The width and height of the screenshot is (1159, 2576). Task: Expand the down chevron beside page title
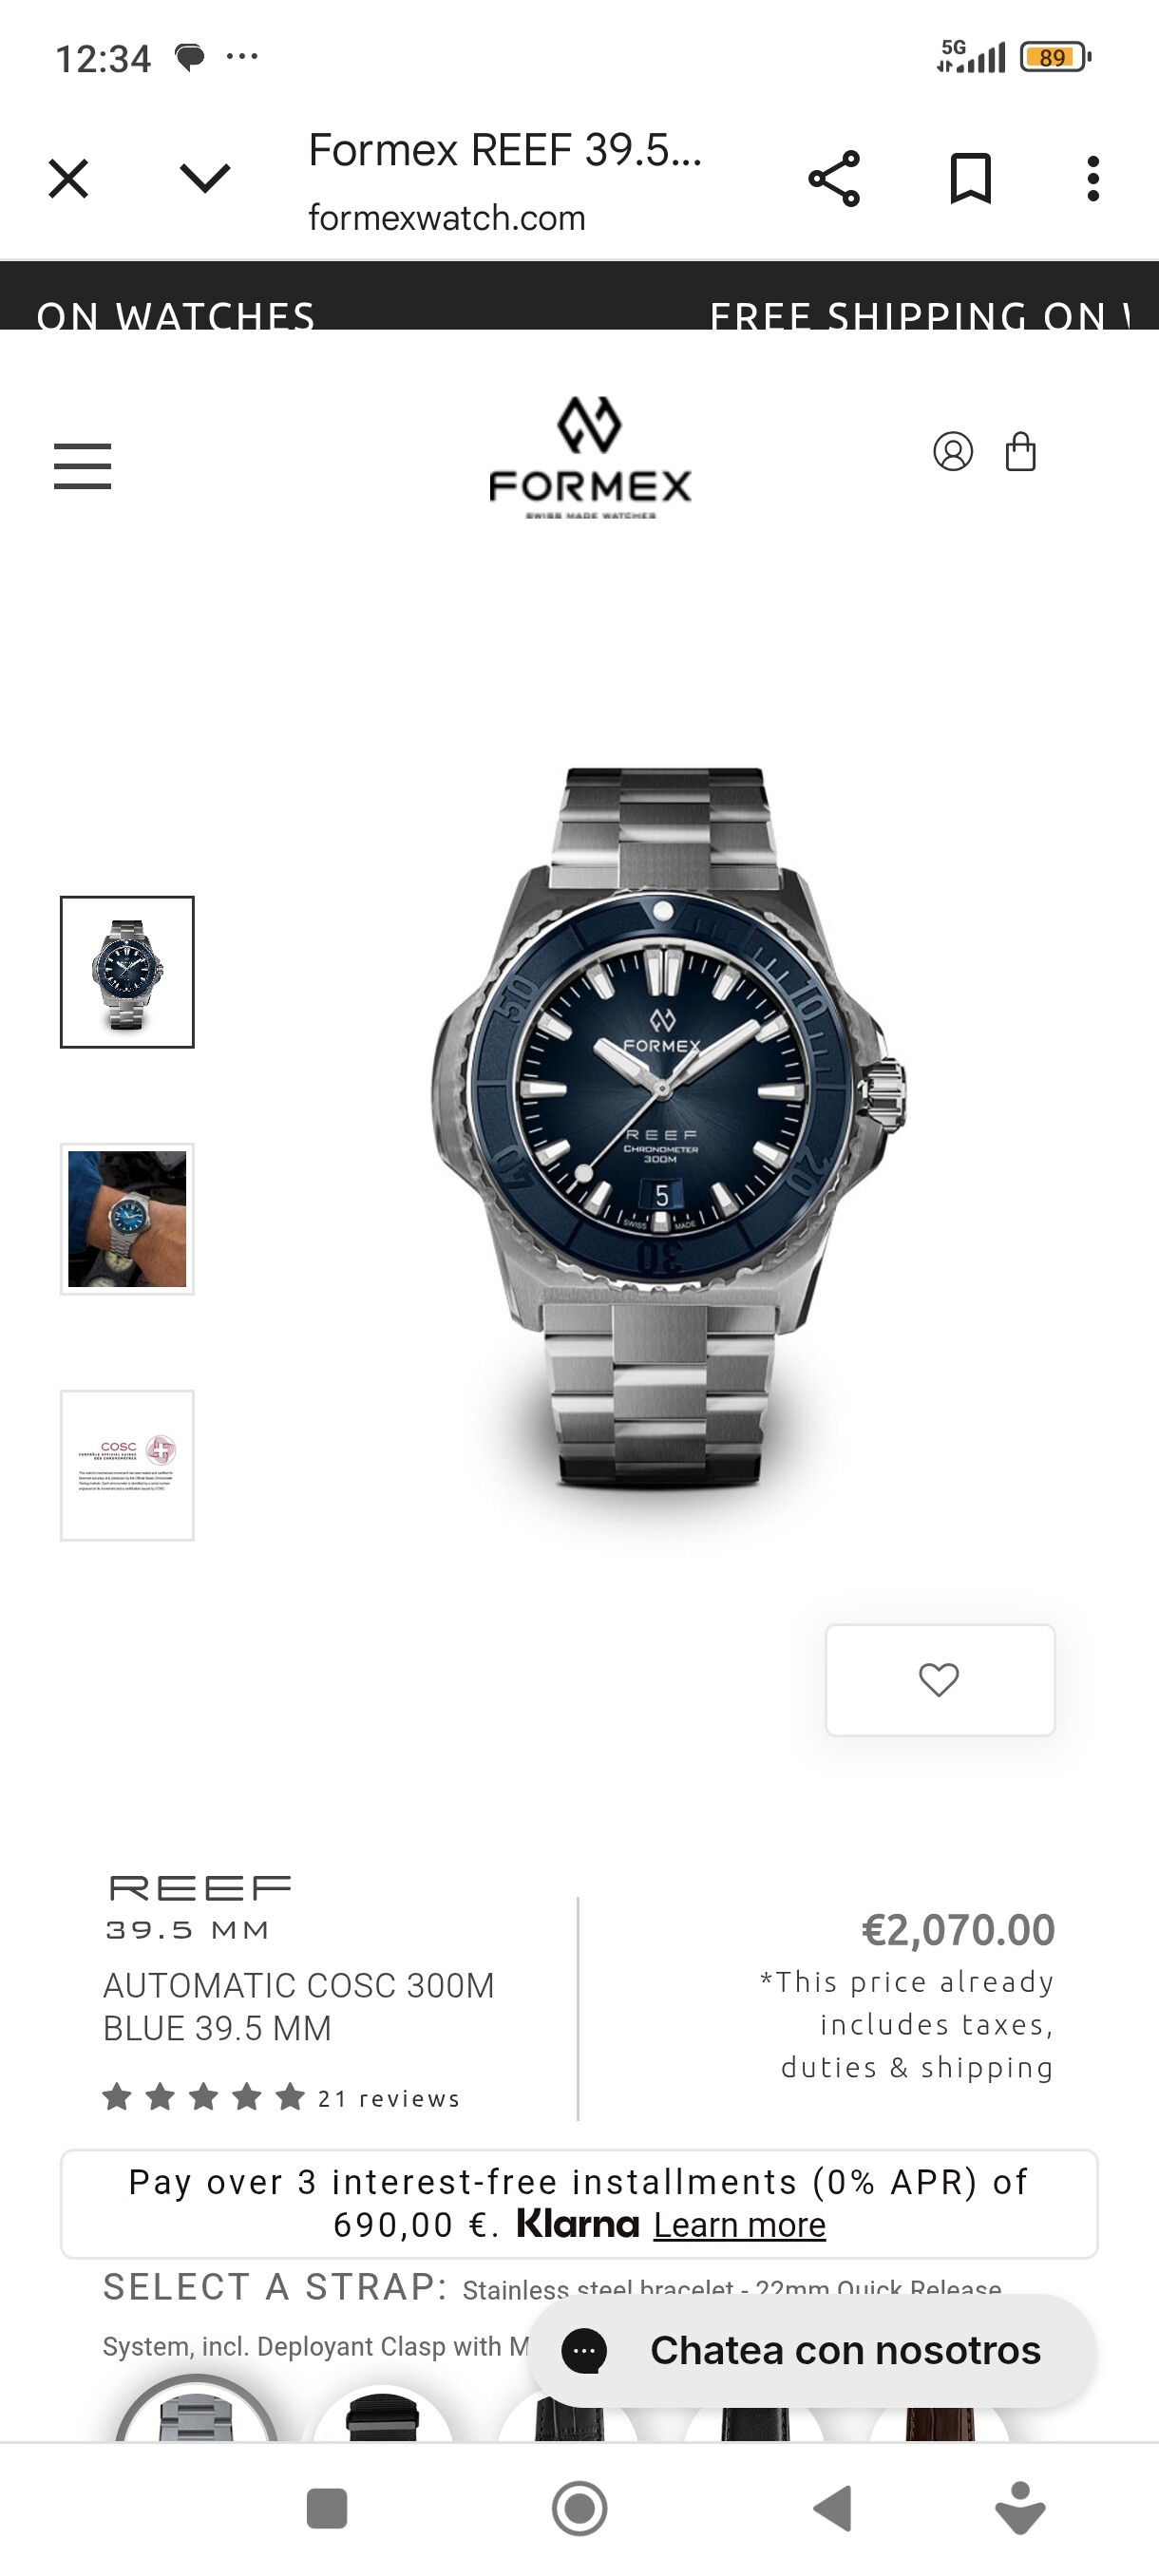pos(205,179)
